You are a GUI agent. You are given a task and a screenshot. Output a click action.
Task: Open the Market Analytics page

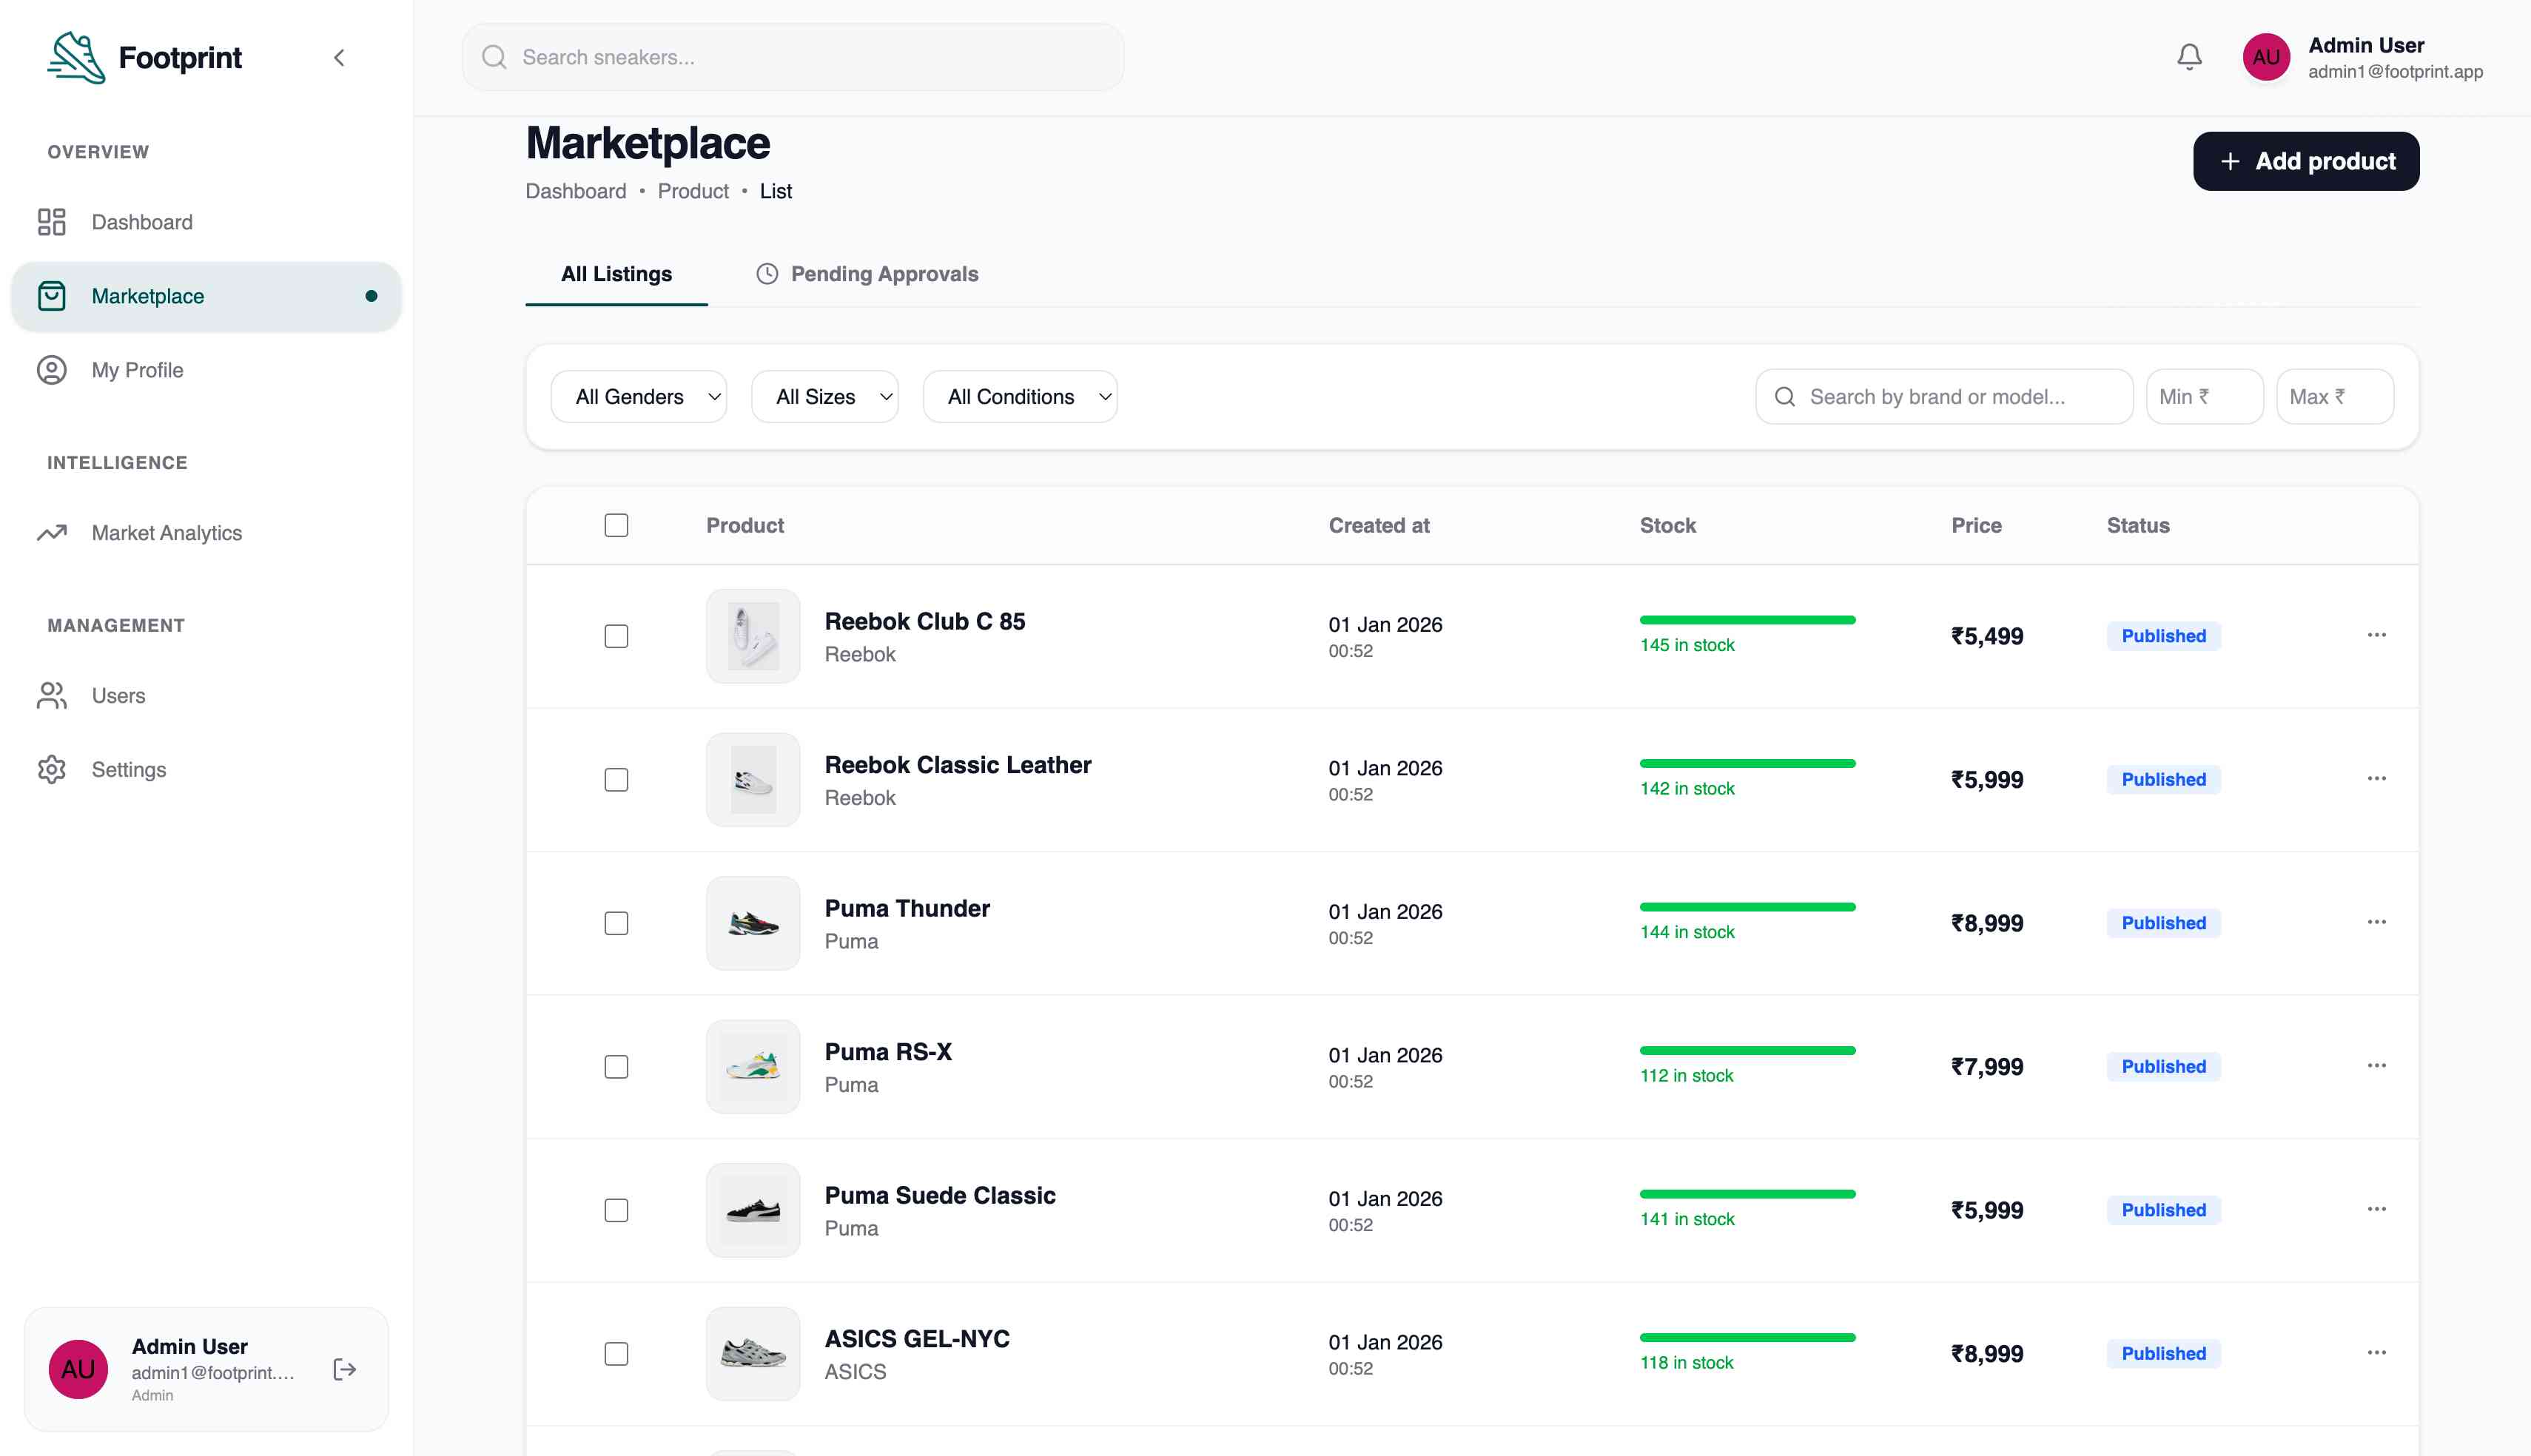pyautogui.click(x=166, y=533)
